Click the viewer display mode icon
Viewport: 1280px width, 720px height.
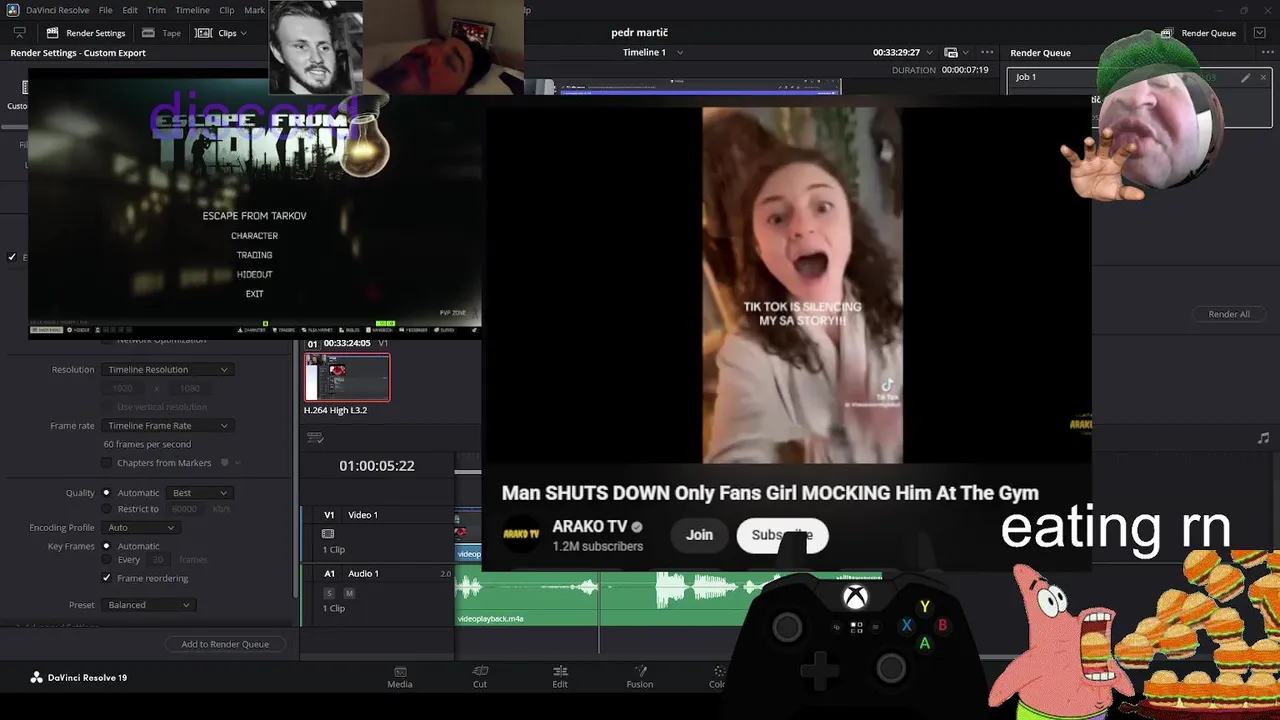point(952,52)
